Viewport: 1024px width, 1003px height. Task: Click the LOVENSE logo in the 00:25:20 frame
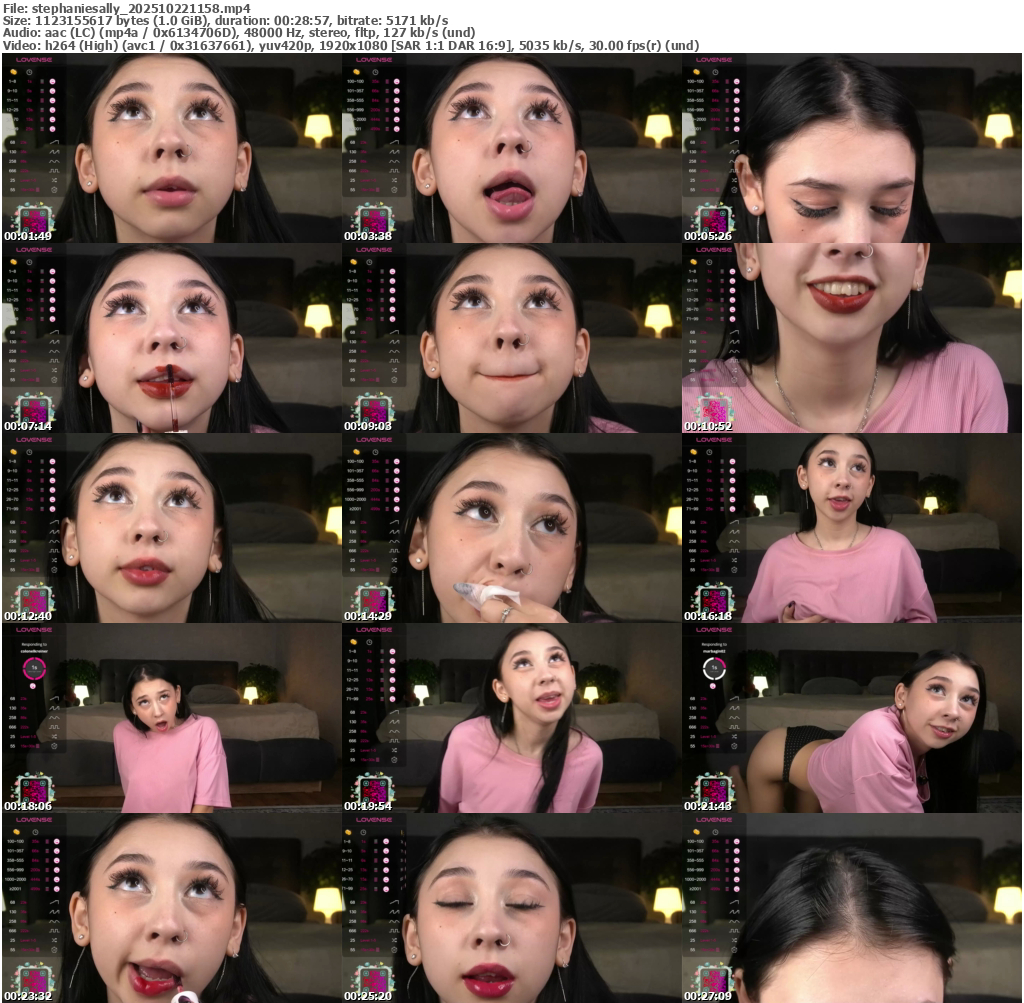pos(374,820)
